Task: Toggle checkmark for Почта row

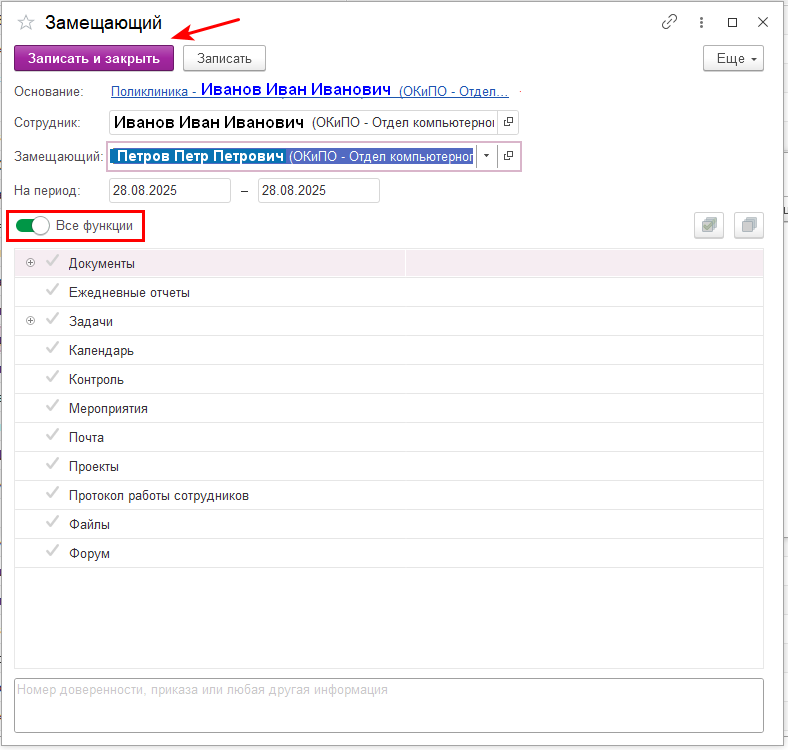Action: (52, 437)
